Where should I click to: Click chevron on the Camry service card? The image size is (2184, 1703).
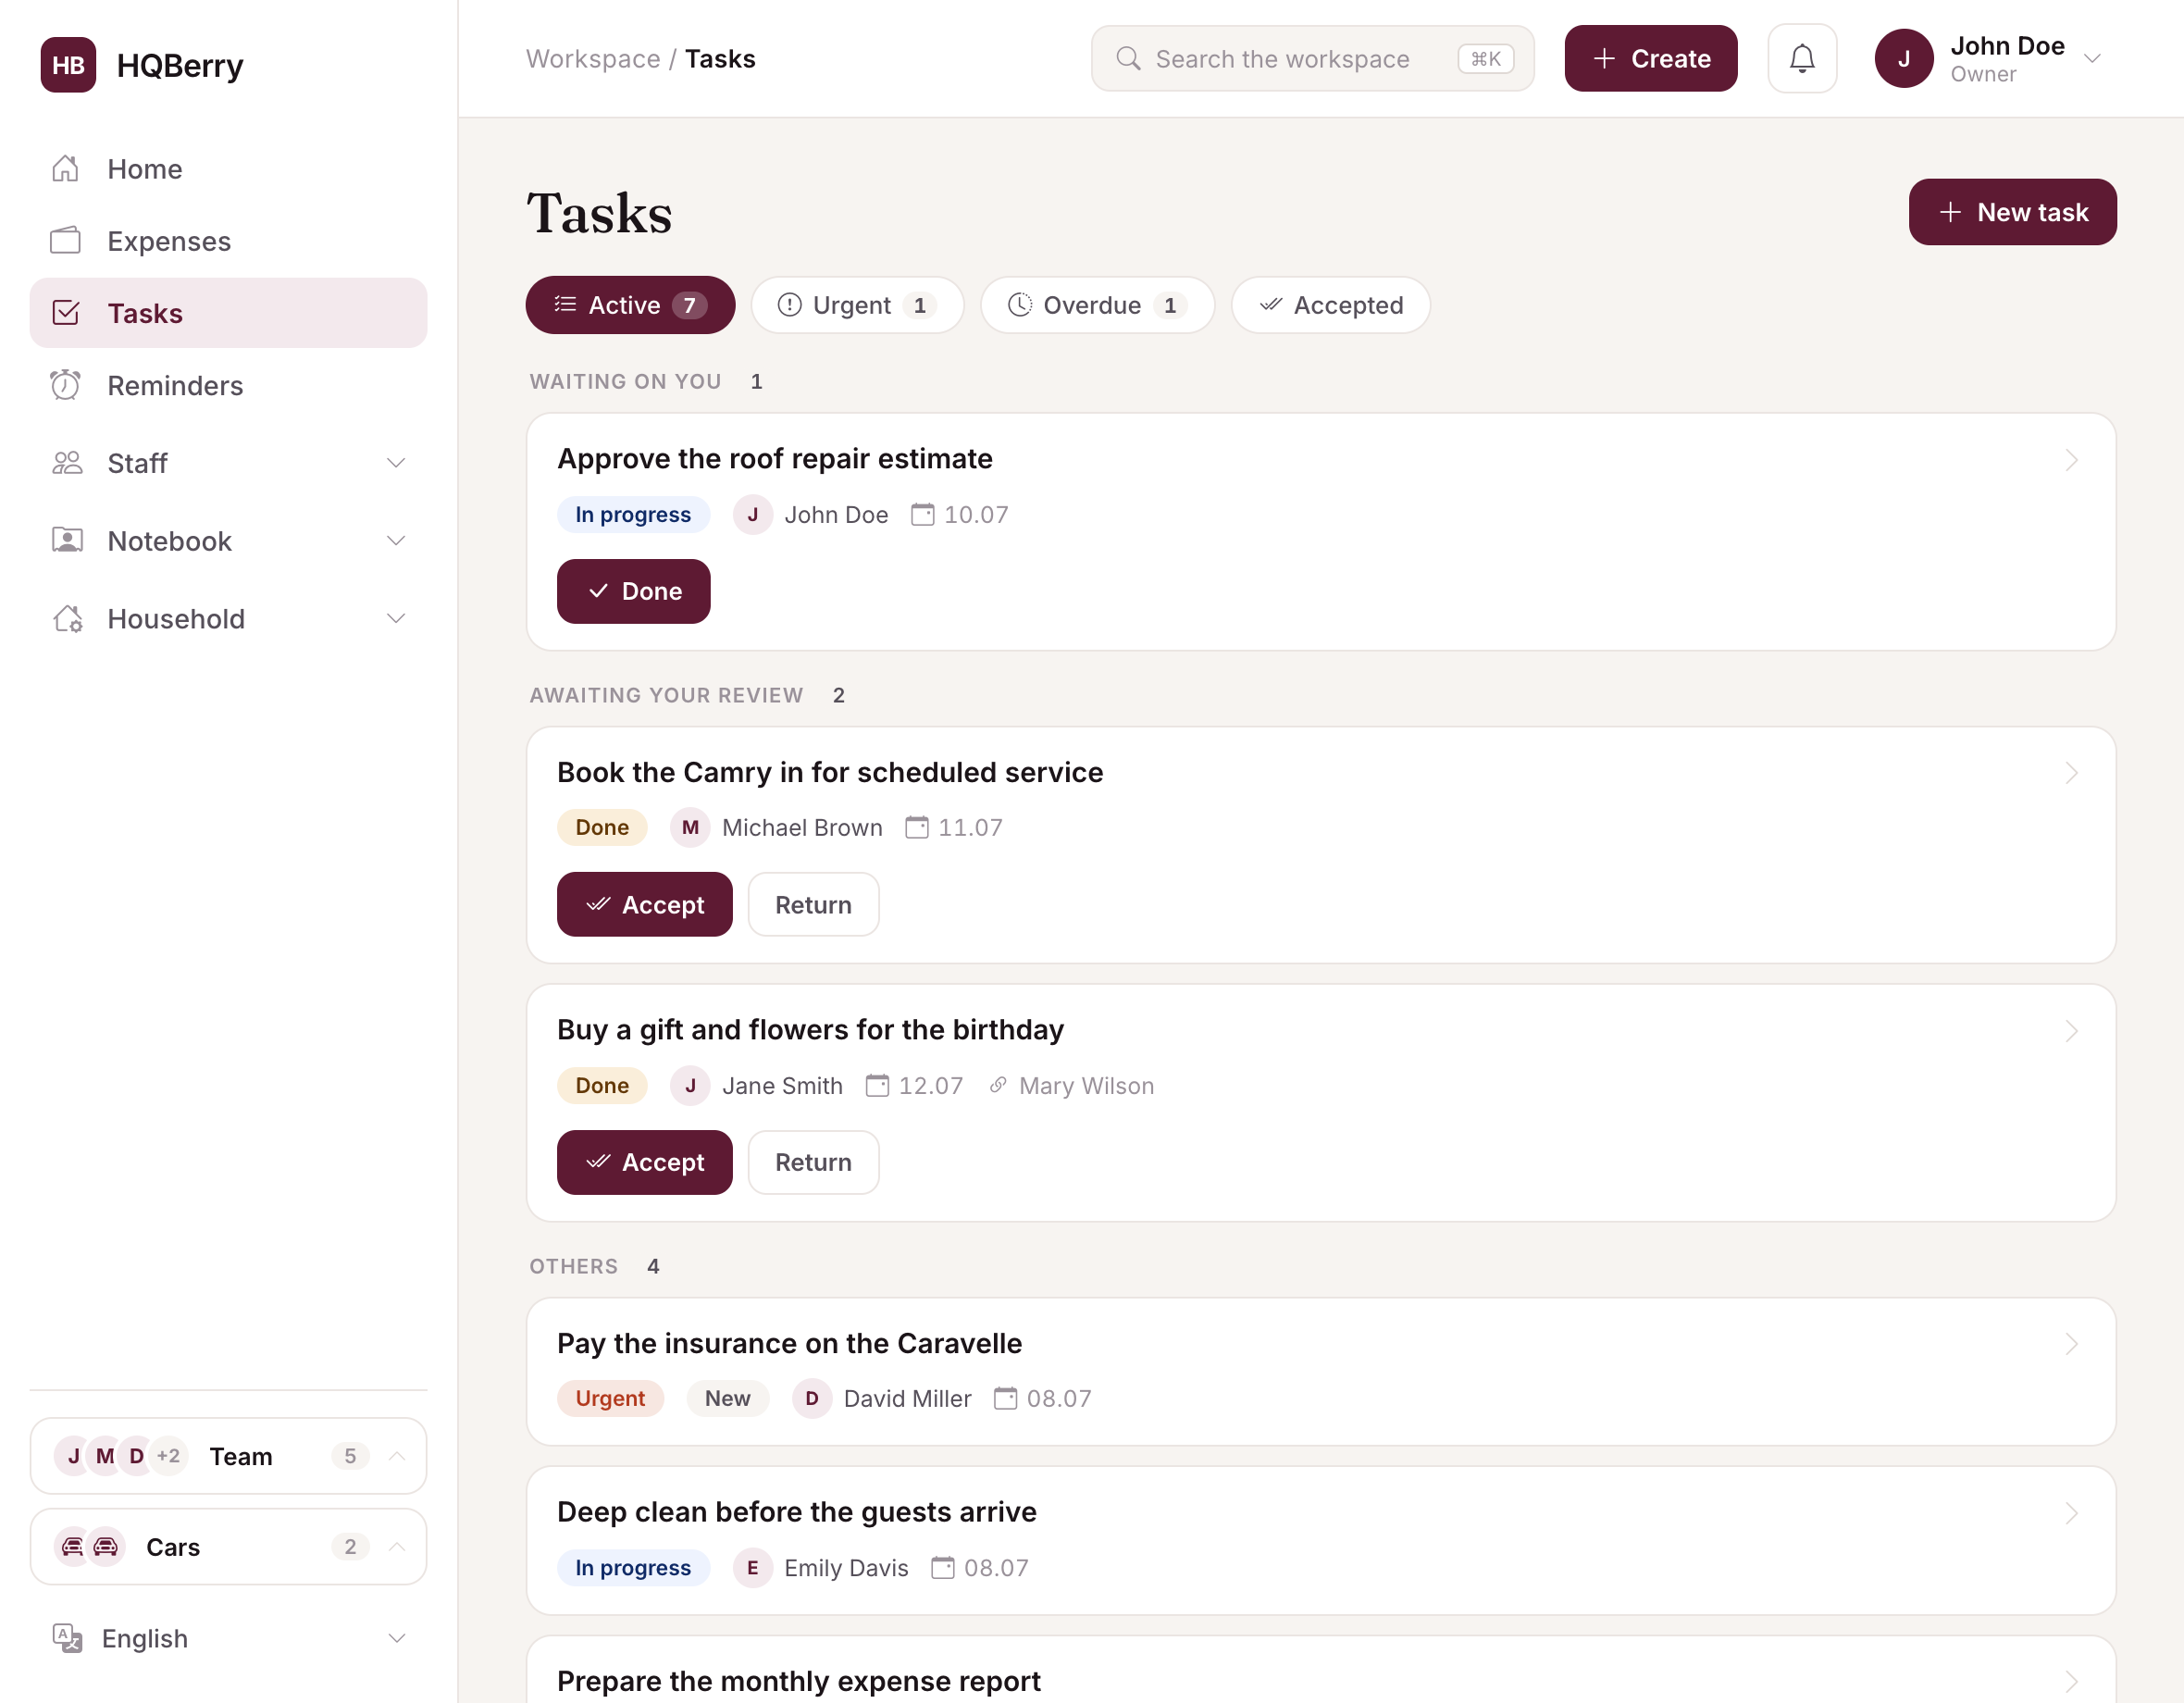click(2071, 773)
